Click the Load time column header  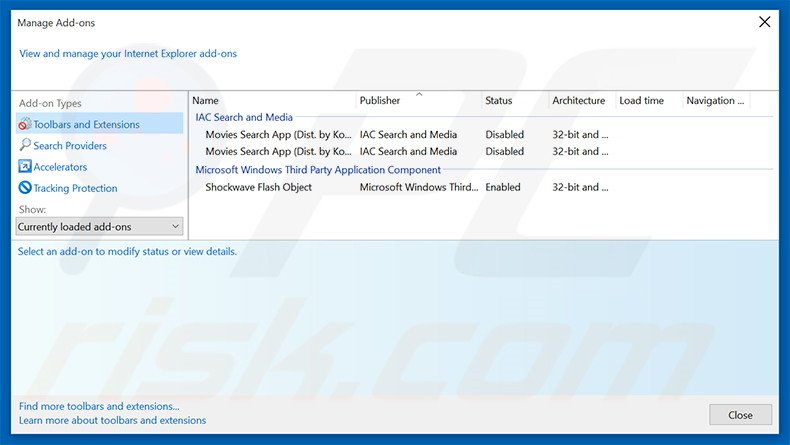(649, 100)
